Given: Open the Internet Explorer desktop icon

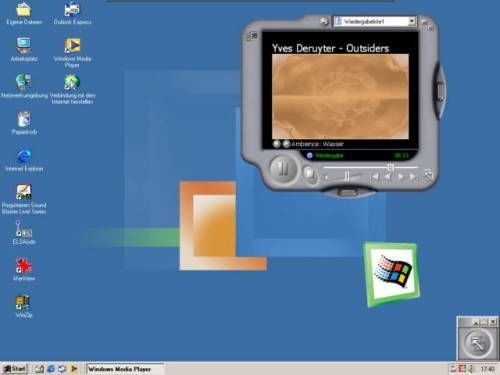Looking at the screenshot, I should tap(24, 160).
